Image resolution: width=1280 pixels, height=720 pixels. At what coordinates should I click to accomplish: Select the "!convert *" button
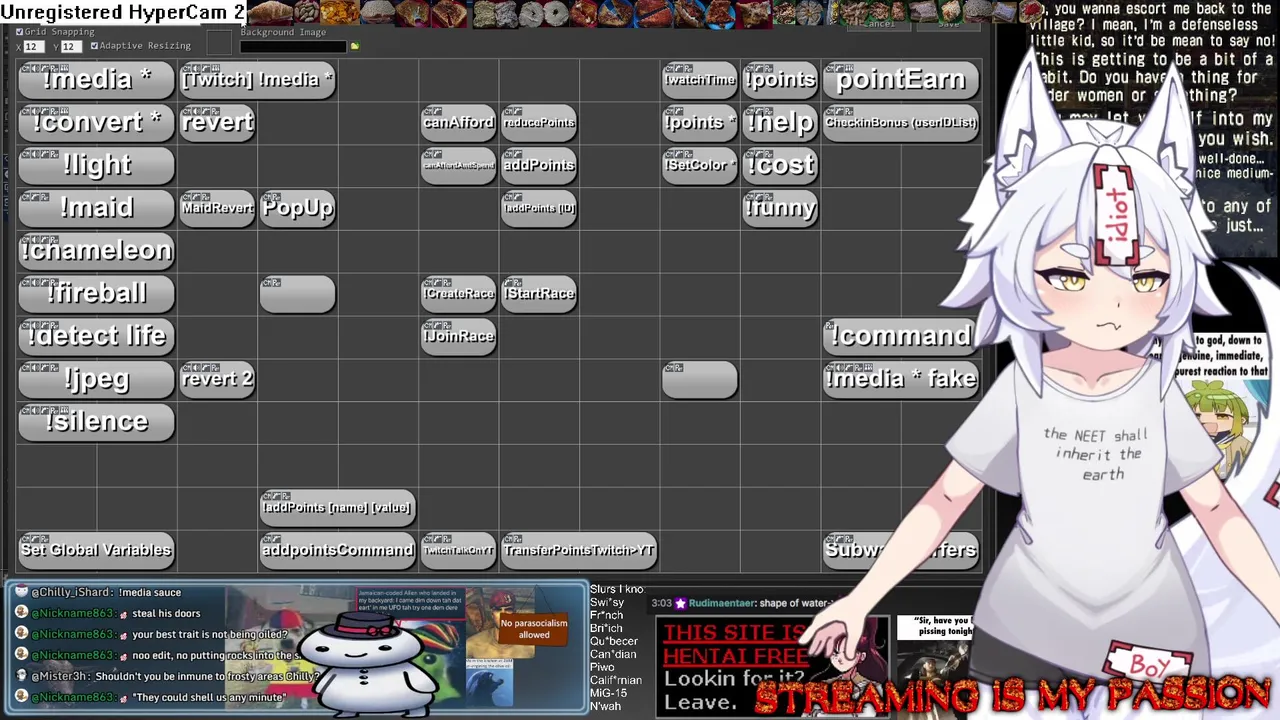pyautogui.click(x=97, y=122)
